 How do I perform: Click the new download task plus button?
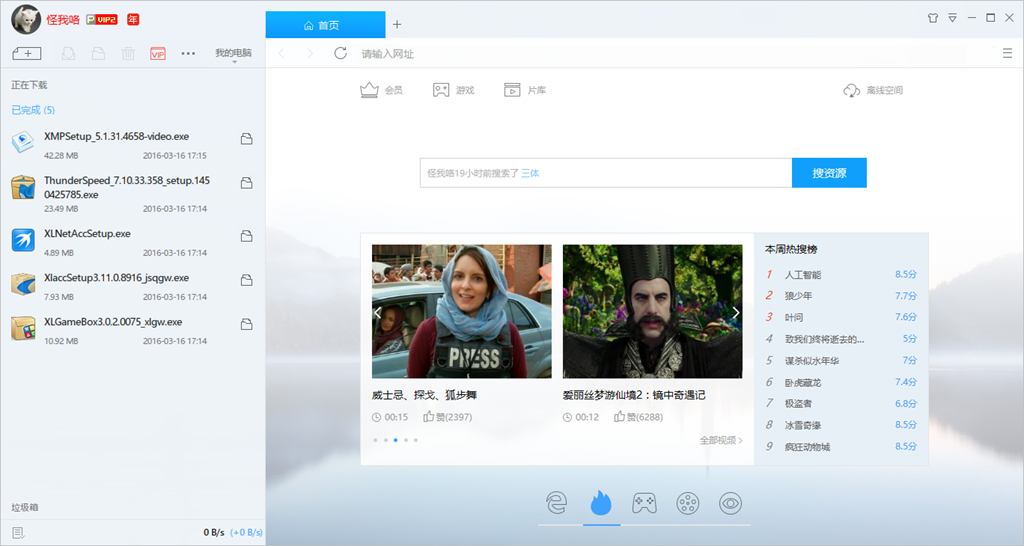pyautogui.click(x=26, y=53)
